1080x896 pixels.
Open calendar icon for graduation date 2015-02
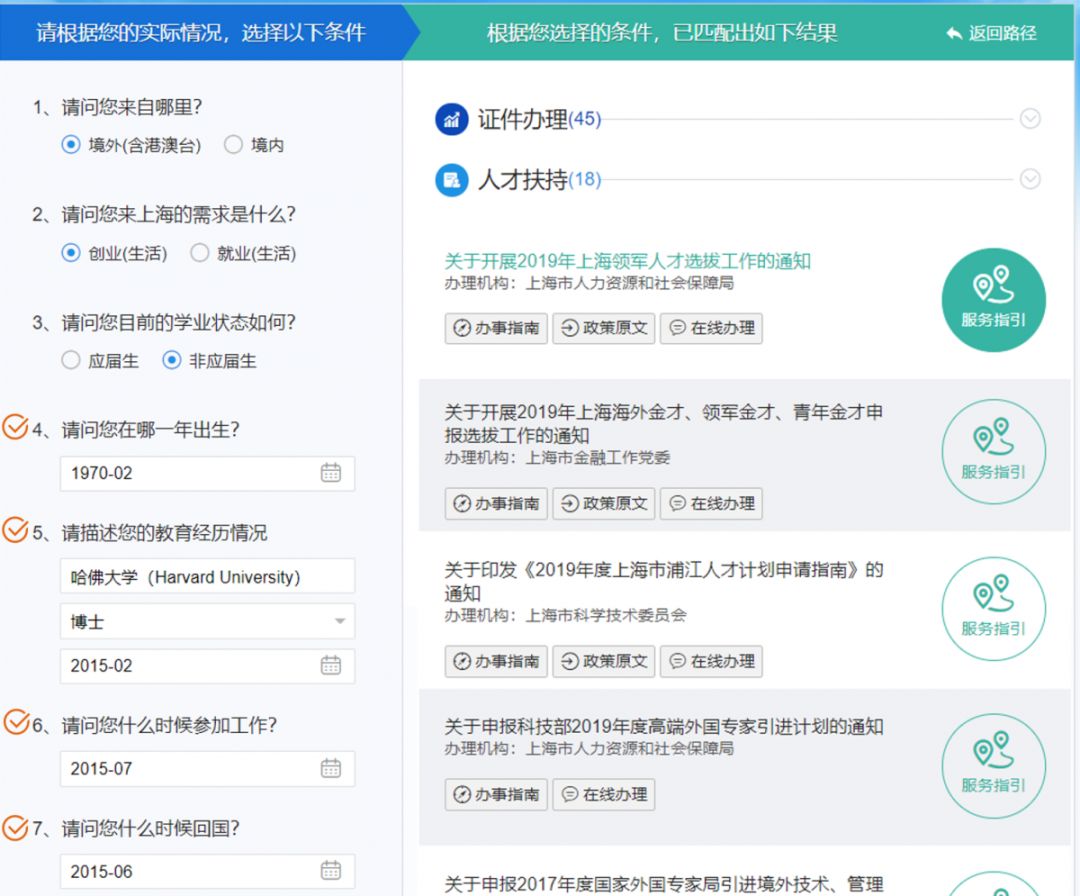(331, 665)
